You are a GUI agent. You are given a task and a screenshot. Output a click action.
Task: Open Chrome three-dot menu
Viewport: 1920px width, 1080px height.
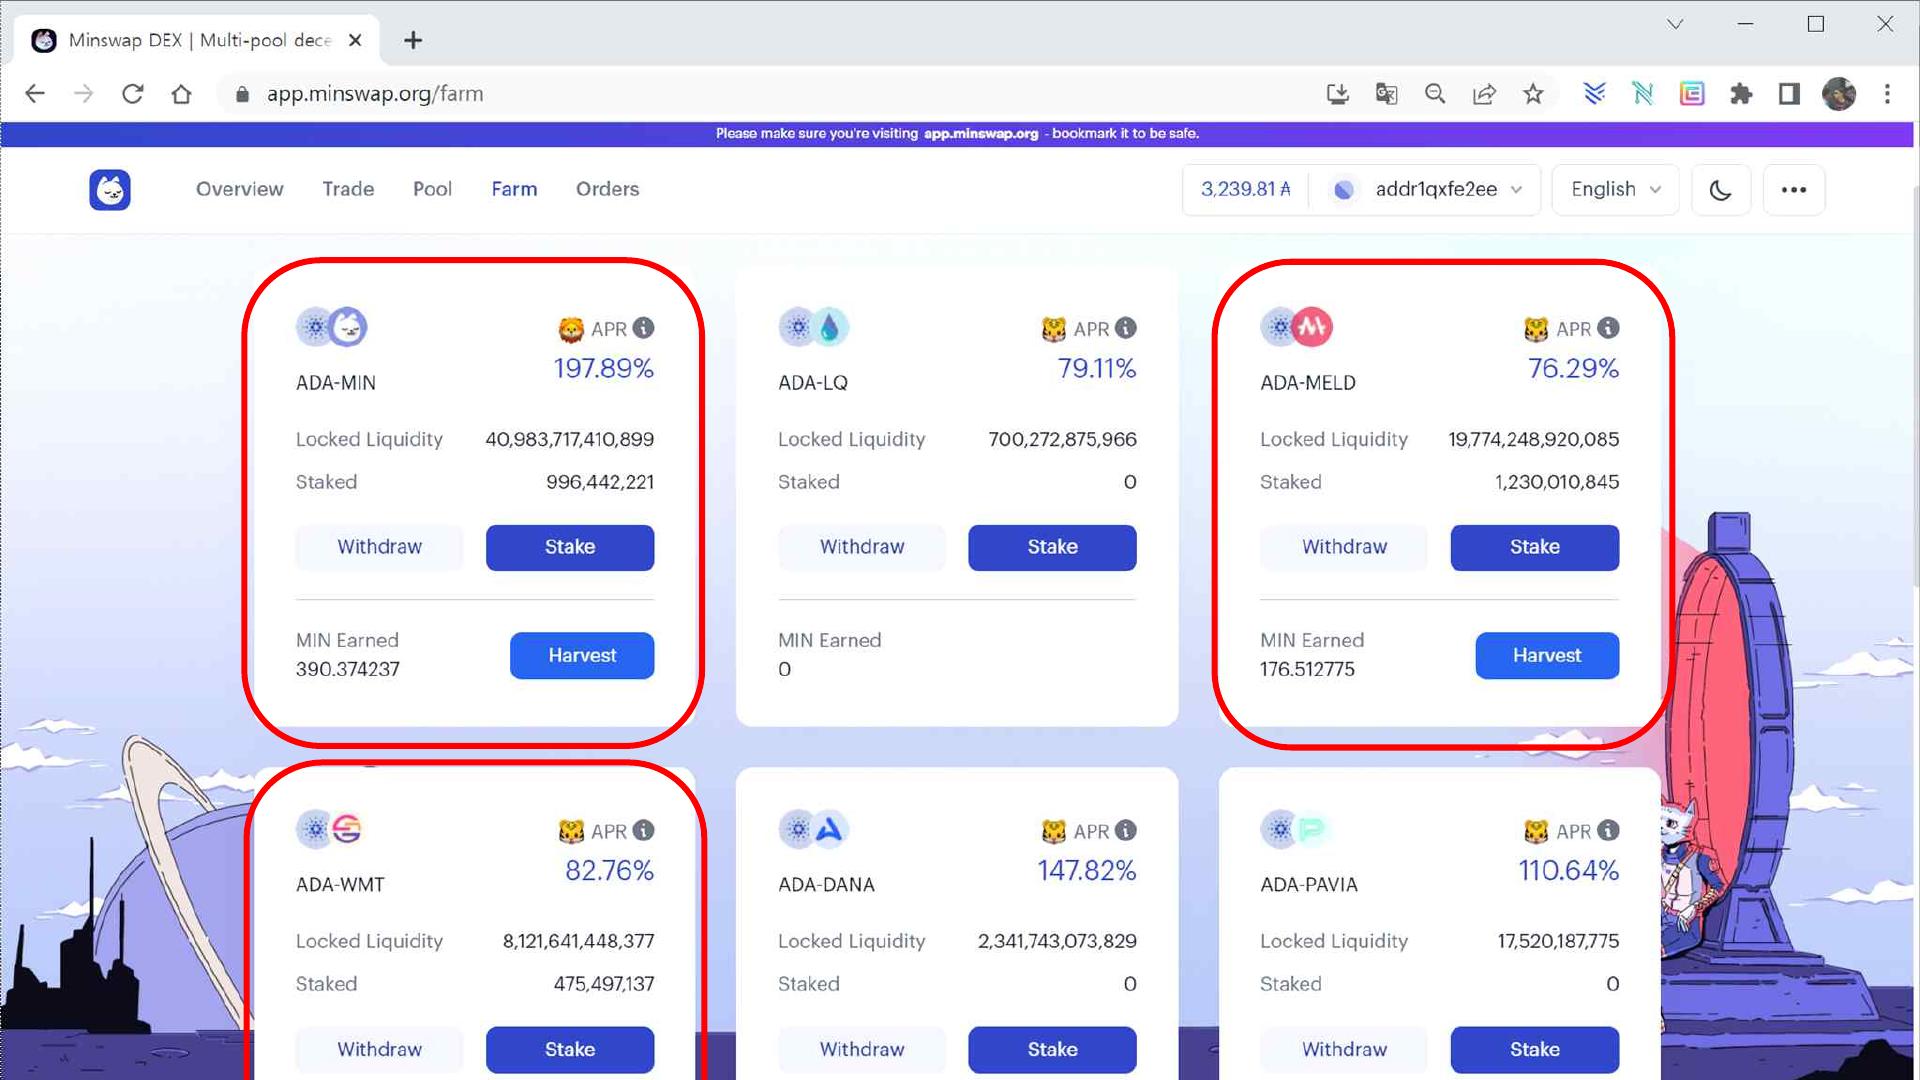coord(1887,94)
